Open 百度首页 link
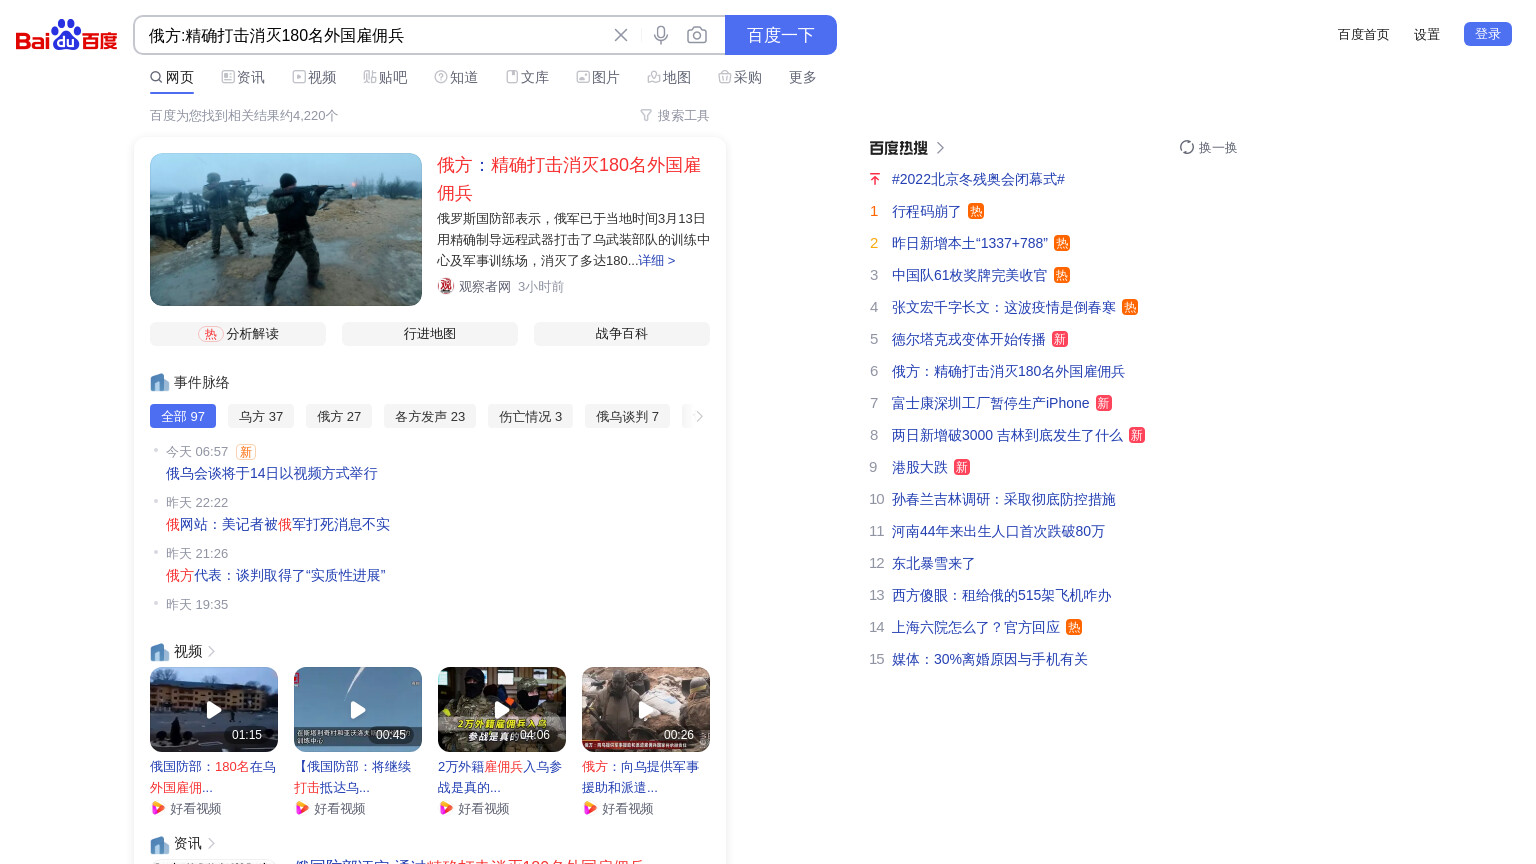The width and height of the screenshot is (1536, 864). [1364, 34]
